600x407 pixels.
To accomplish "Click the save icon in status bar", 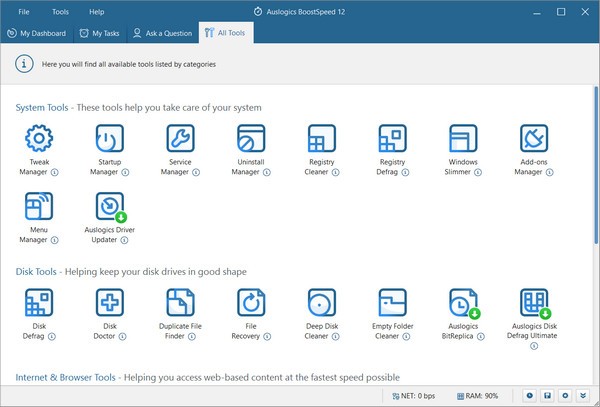I will 548,396.
